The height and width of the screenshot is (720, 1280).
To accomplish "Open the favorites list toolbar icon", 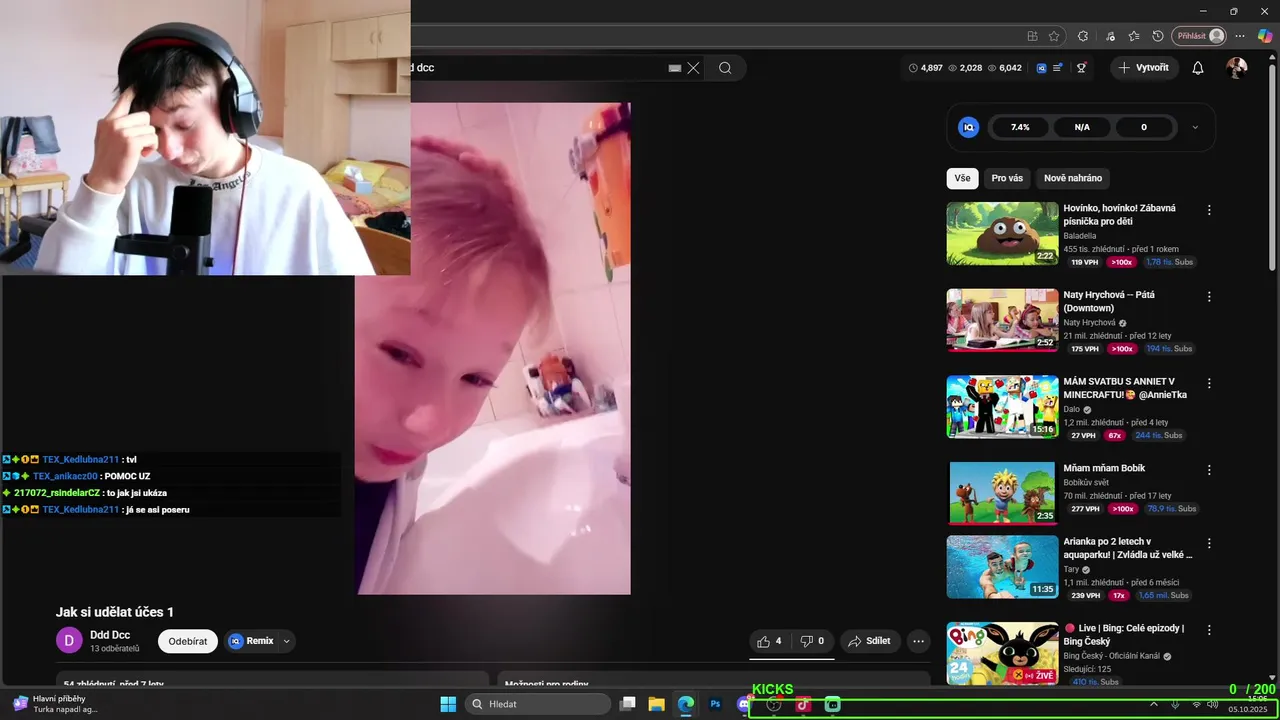I will [x=1133, y=36].
